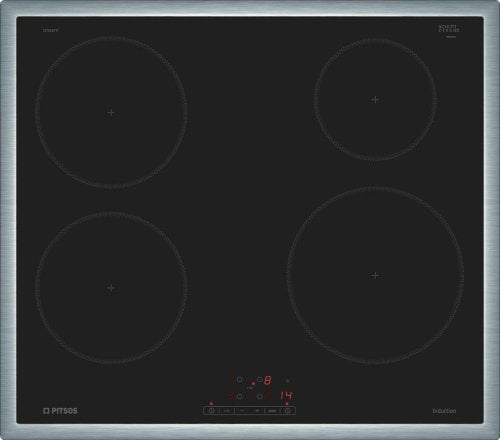Click the cross in the large front-right zone
Viewport: 500px width, 440px height.
click(375, 275)
